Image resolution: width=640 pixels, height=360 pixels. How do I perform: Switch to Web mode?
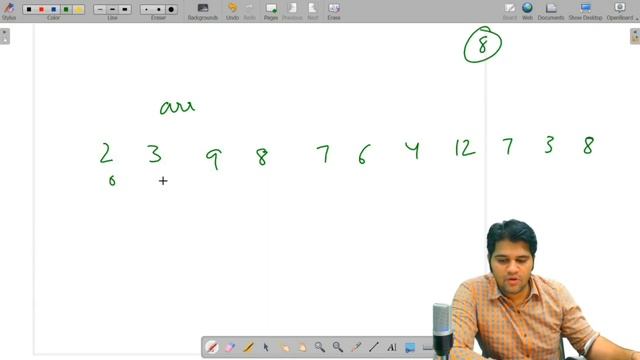(x=527, y=11)
